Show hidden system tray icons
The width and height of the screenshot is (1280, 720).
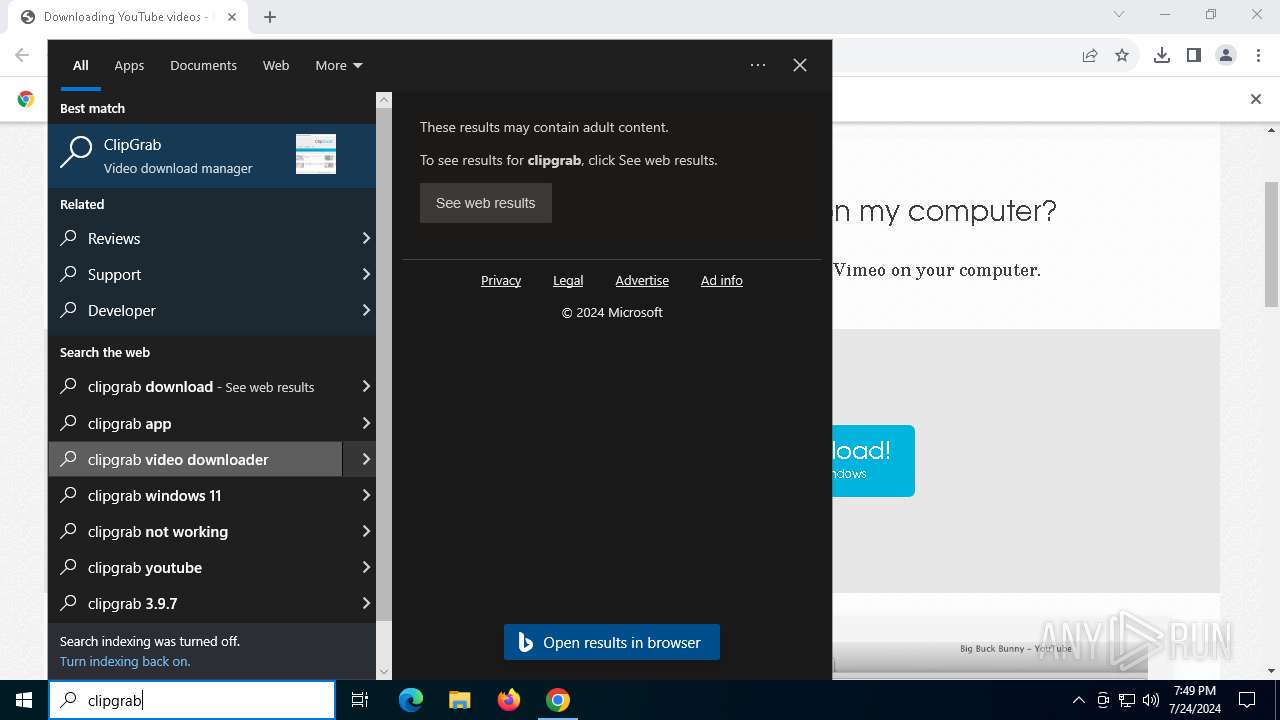coord(1078,700)
